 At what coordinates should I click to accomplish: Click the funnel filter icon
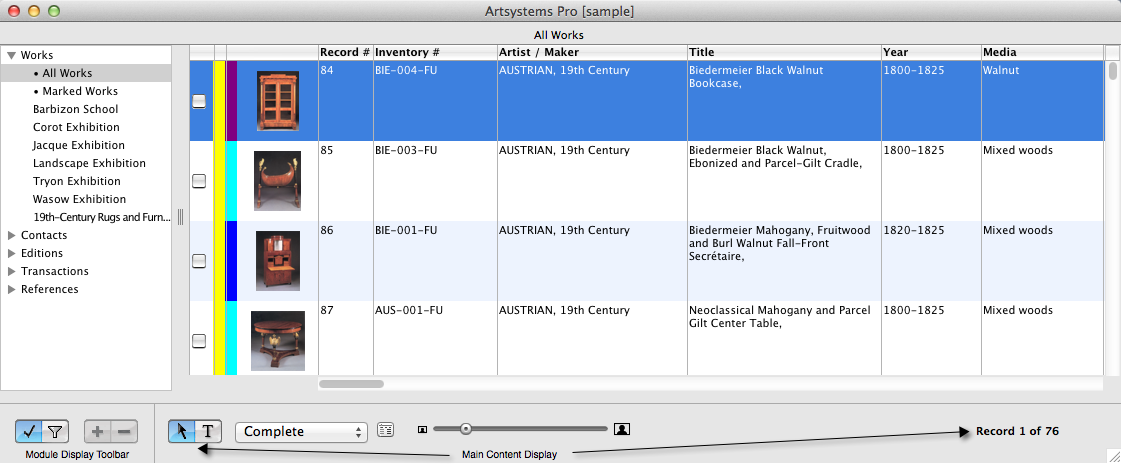click(55, 432)
